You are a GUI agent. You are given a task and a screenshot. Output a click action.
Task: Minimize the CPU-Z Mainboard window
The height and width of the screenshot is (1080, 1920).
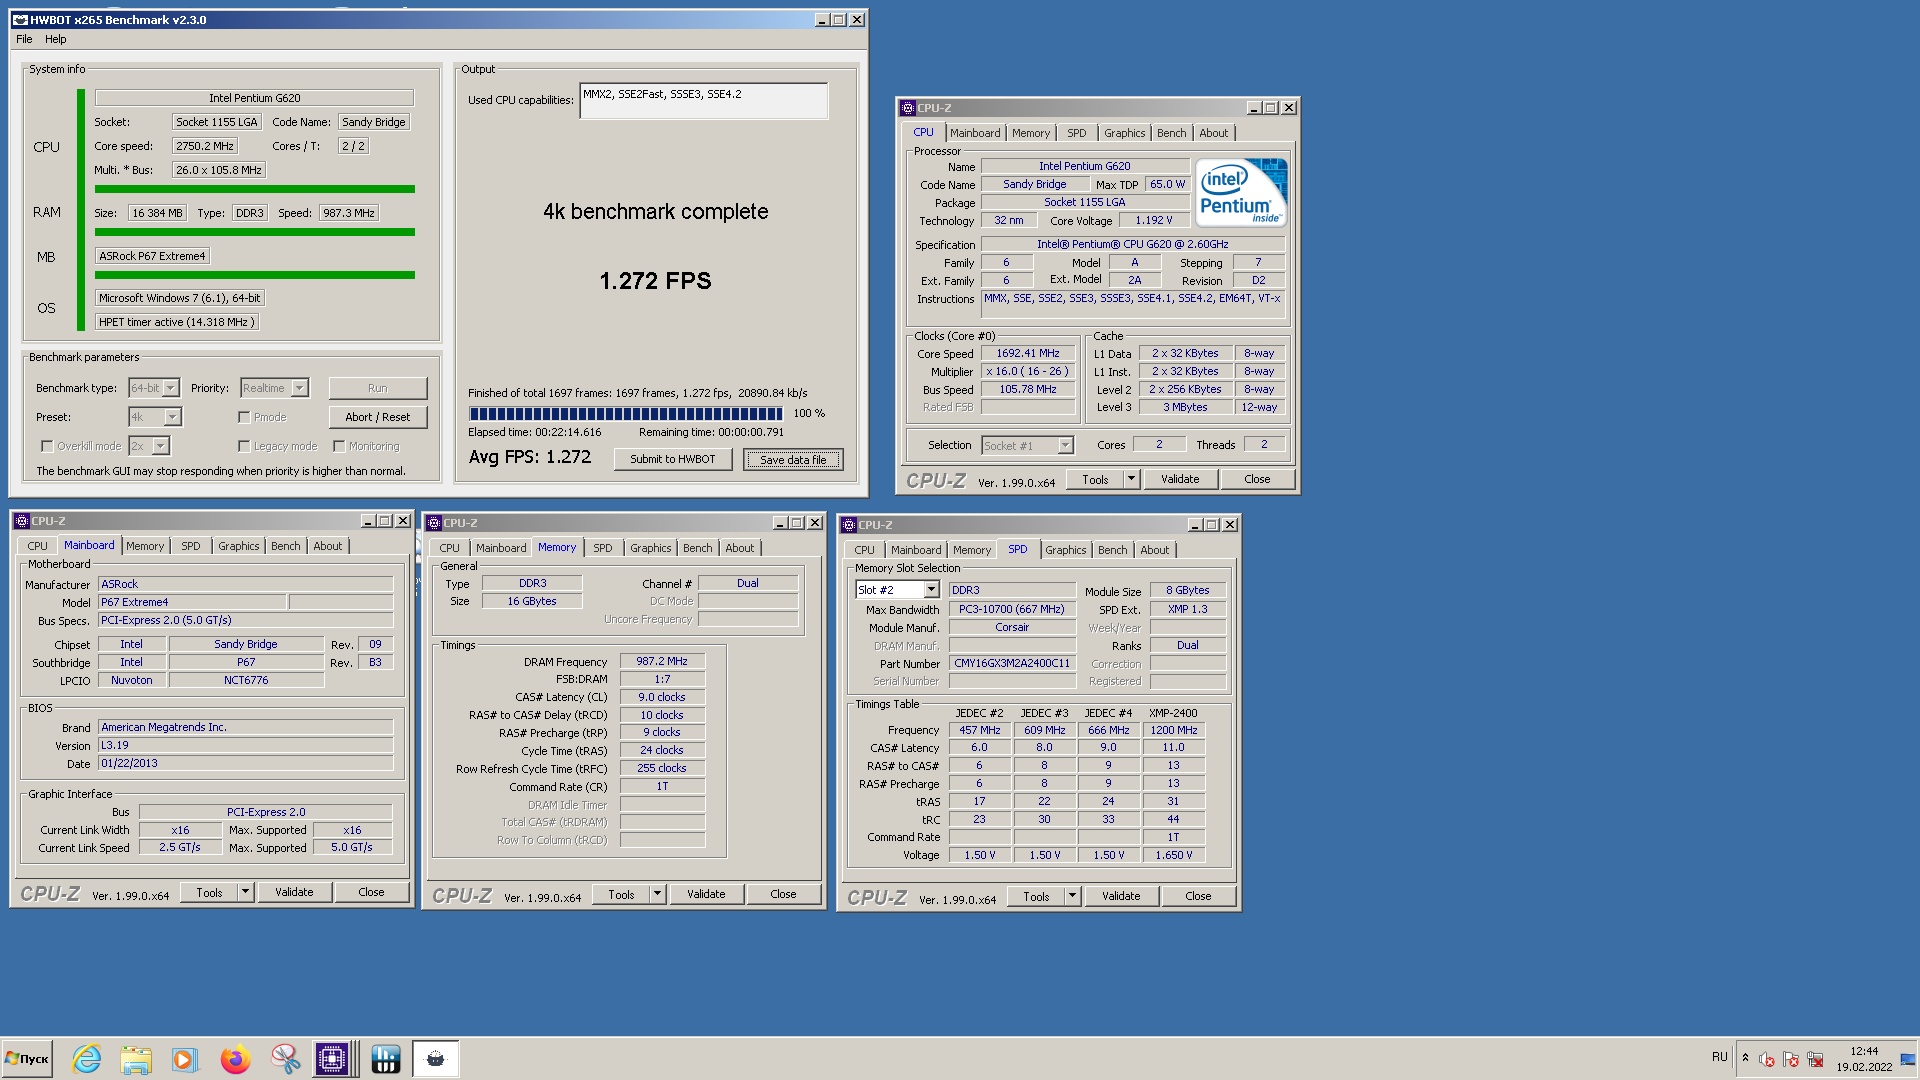367,521
